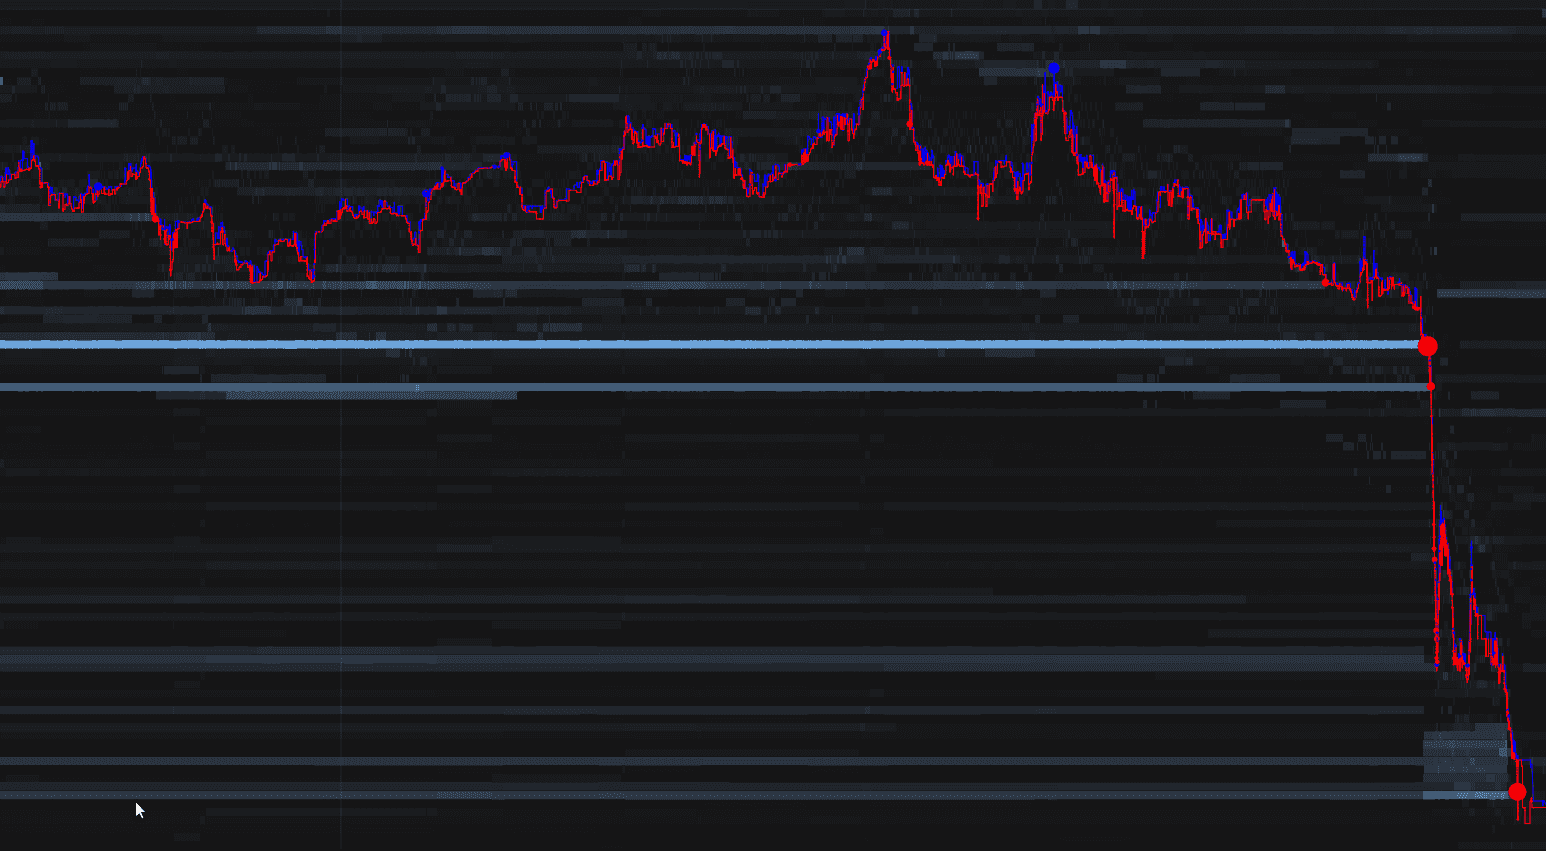1546x851 pixels.
Task: Select the blue dot atop the second price peak
Action: [1053, 68]
